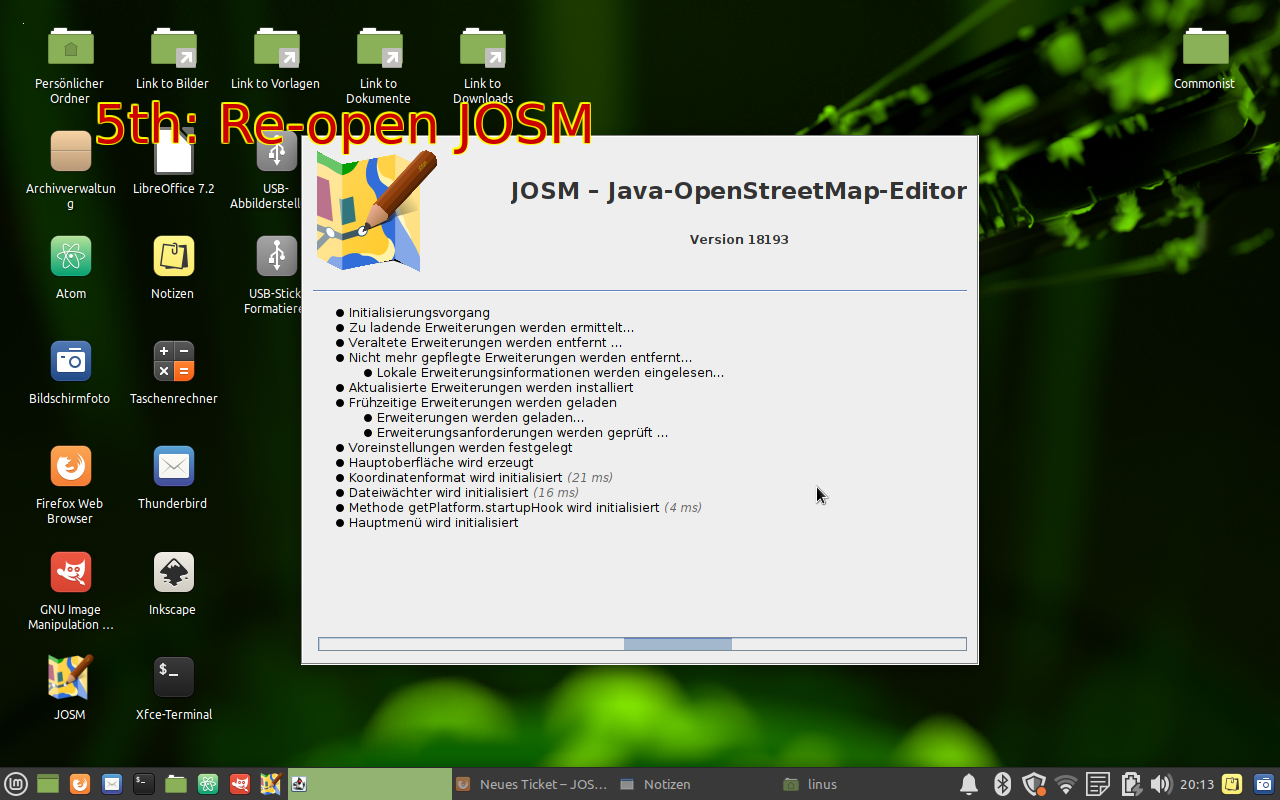Open the USB-Stick Formatierer desktop icon
The width and height of the screenshot is (1280, 800).
point(276,256)
